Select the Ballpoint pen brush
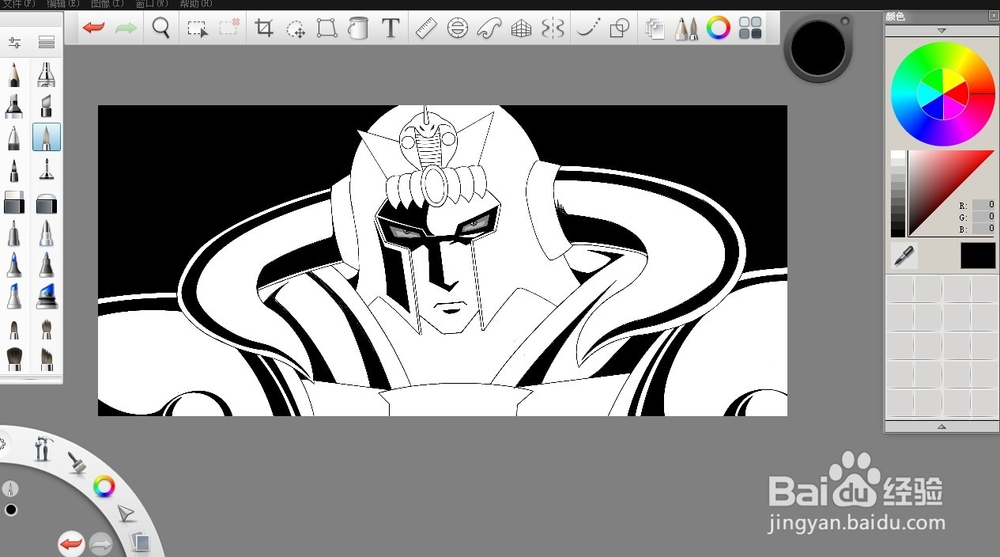 click(x=14, y=137)
